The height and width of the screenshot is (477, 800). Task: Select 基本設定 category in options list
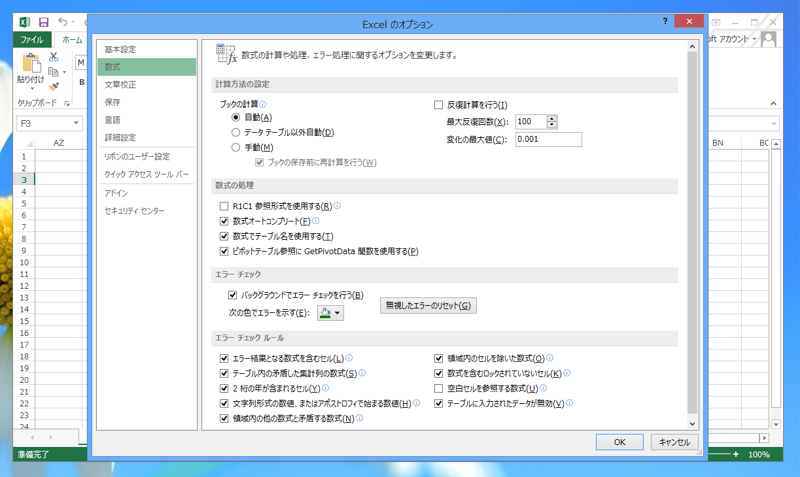pos(147,49)
